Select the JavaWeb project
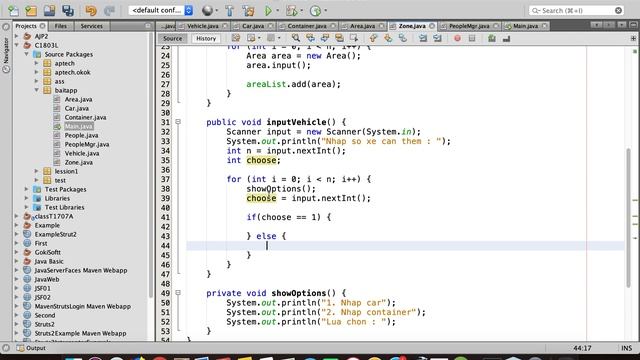The image size is (640, 360). tap(47, 279)
